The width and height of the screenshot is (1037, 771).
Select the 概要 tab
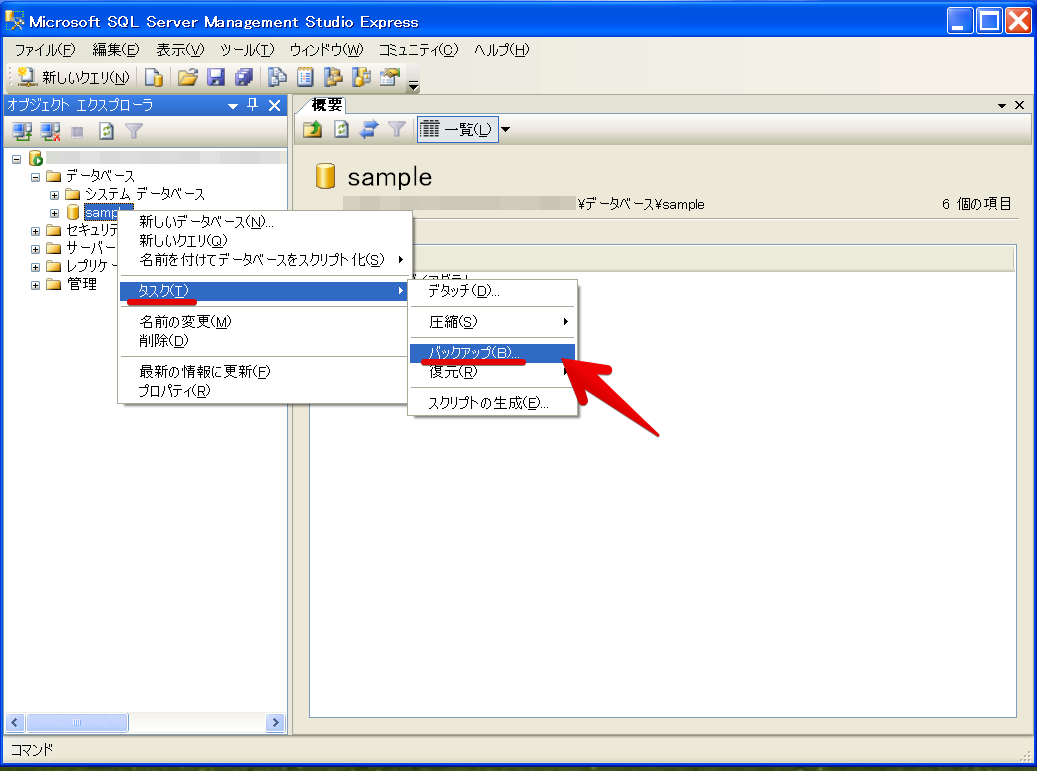pyautogui.click(x=327, y=105)
